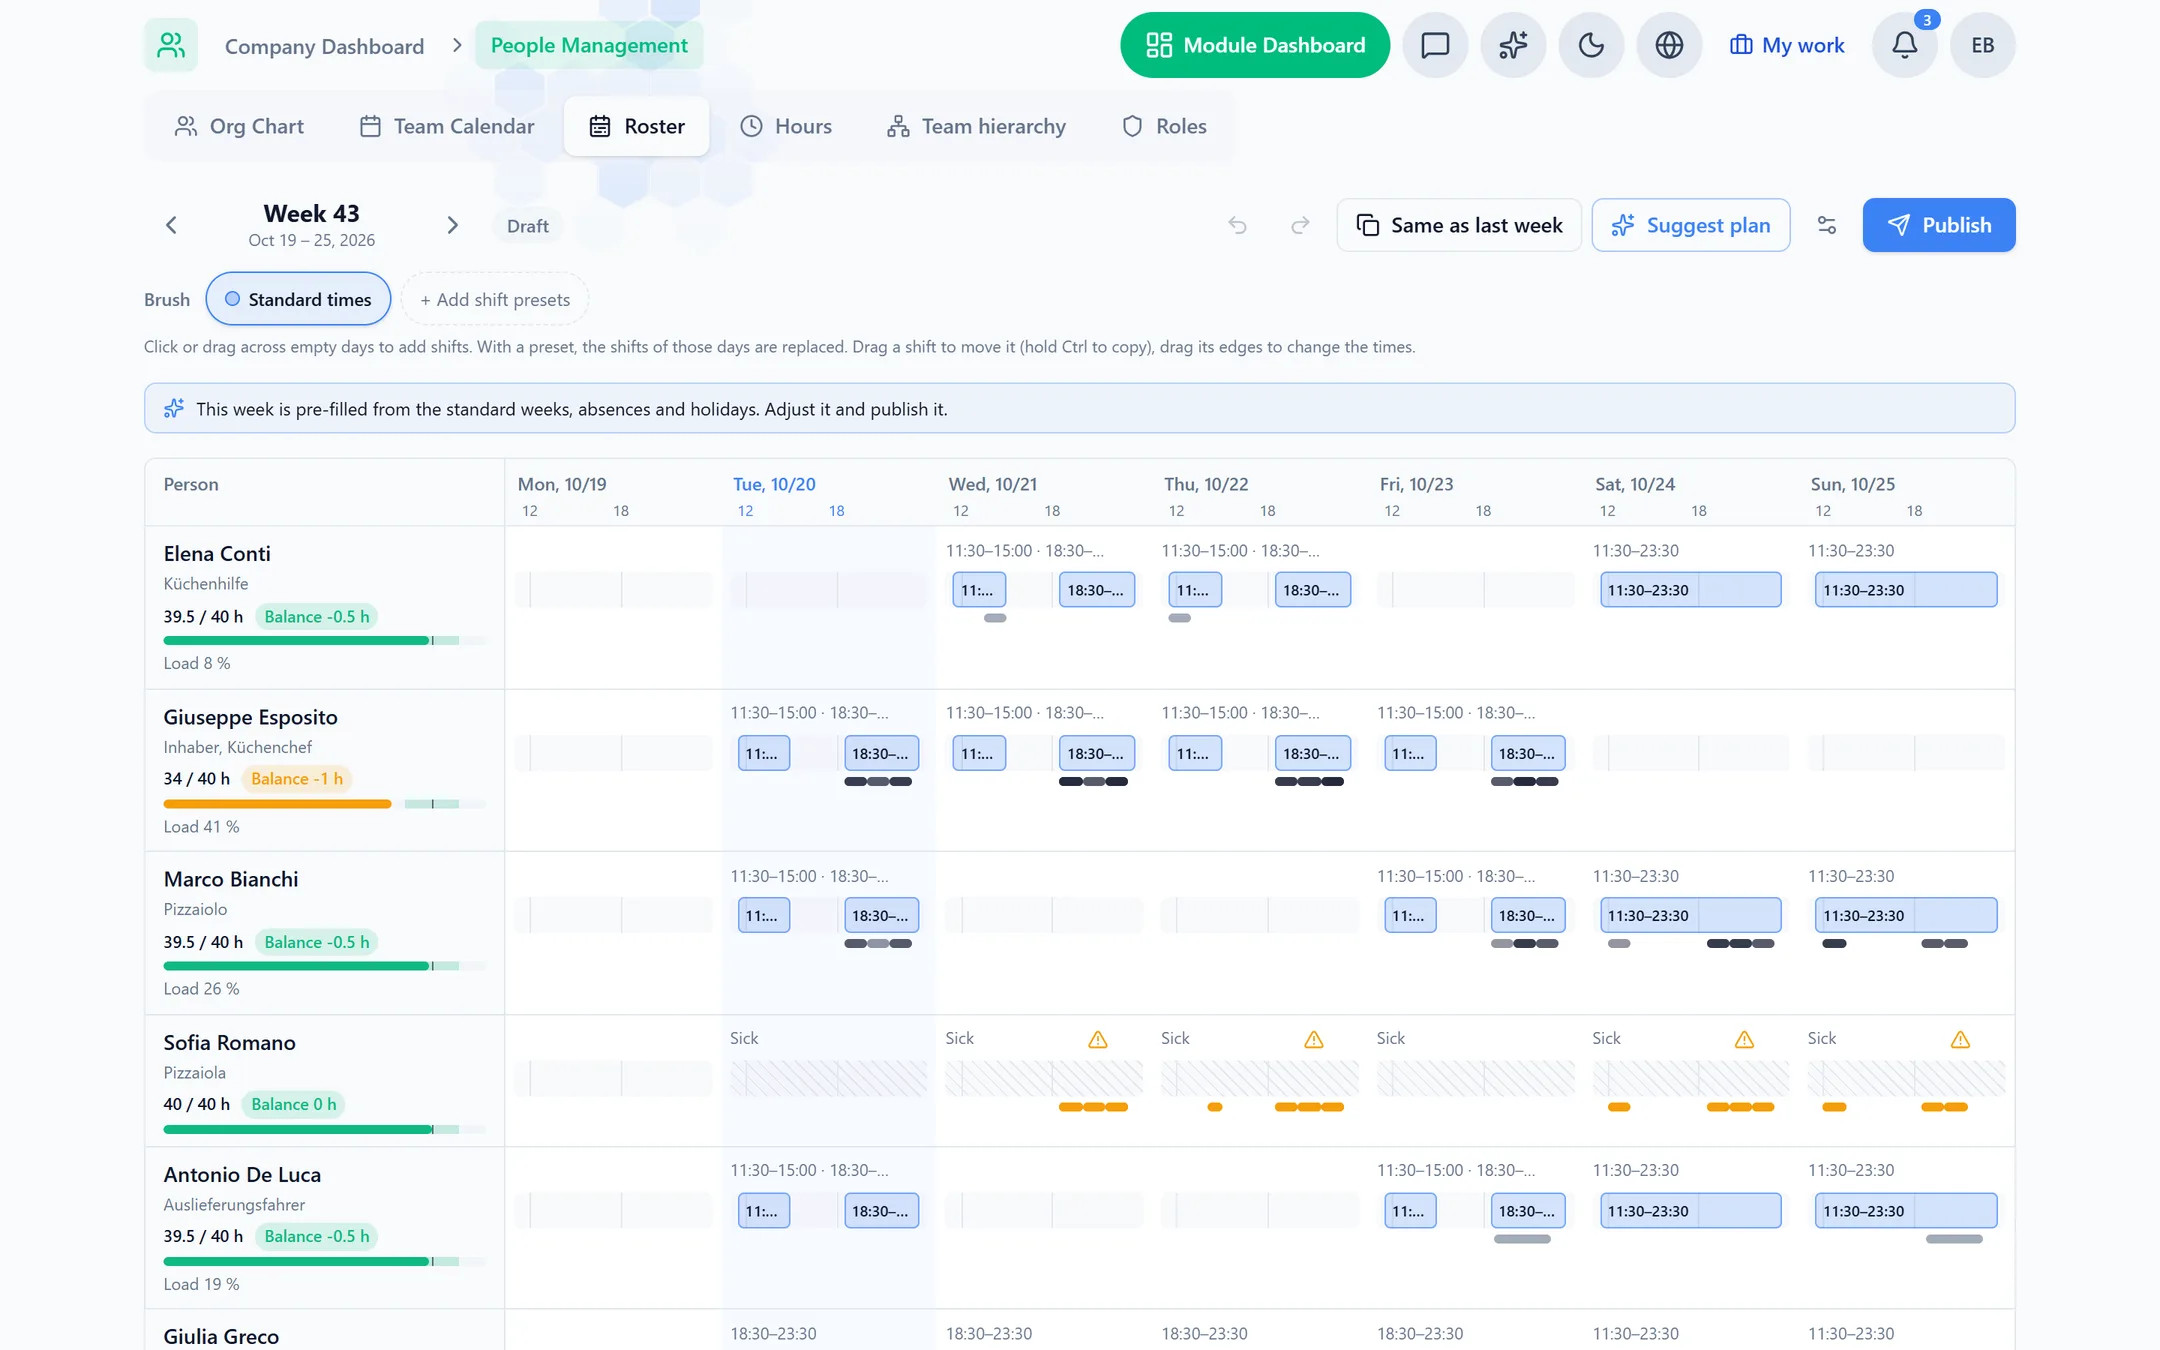Click Week 43 heading
2160x1350 pixels.
311,213
